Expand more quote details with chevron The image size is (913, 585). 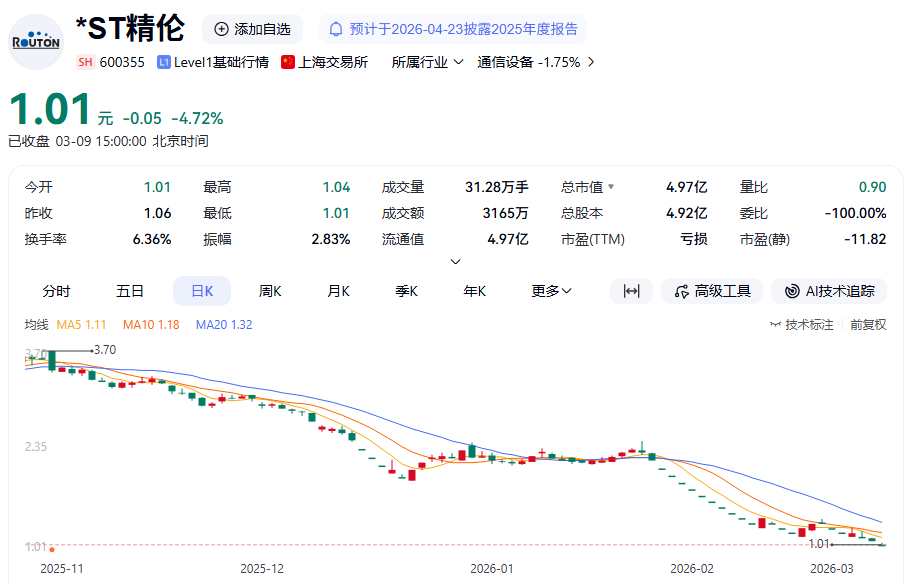point(456,262)
